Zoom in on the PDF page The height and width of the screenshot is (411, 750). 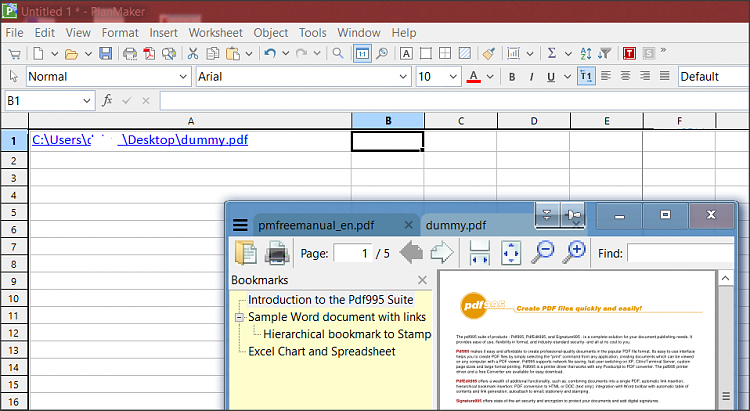point(575,253)
